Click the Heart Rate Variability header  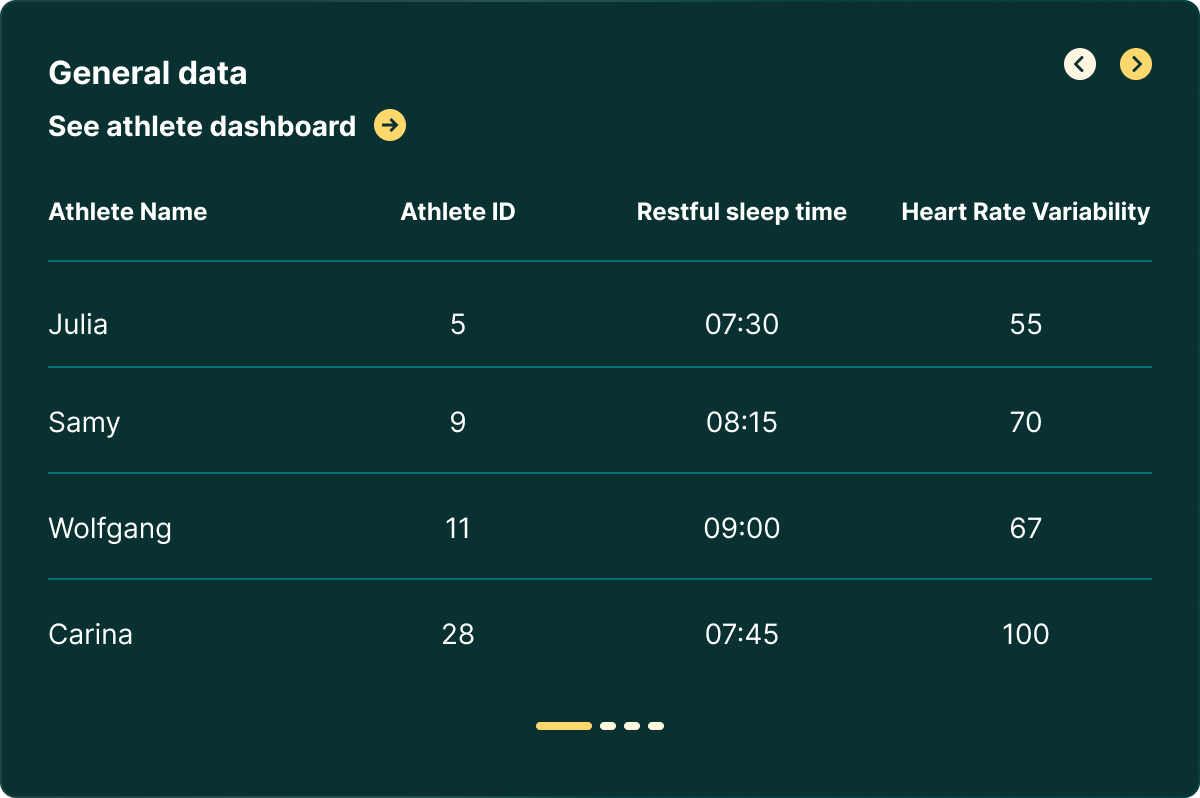pyautogui.click(x=1025, y=212)
